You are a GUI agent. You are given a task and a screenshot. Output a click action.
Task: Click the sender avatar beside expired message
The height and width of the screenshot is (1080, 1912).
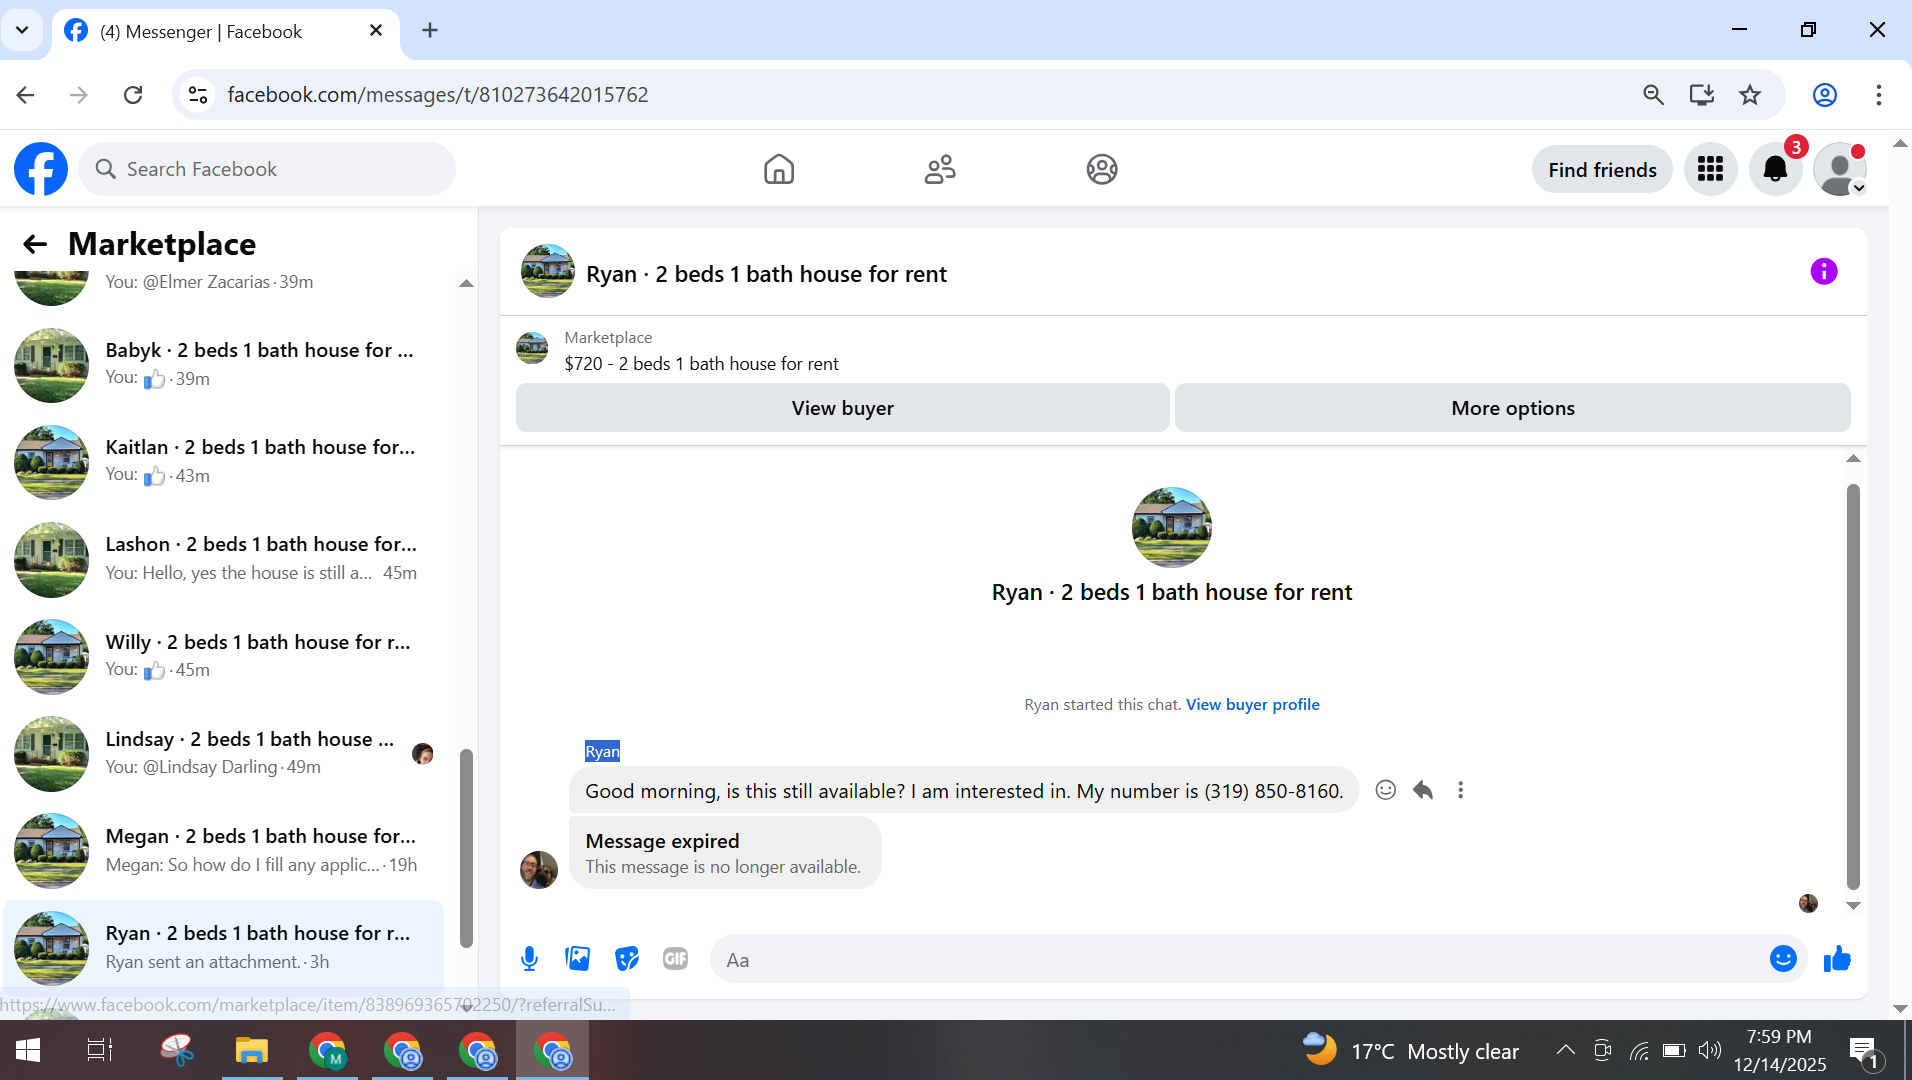click(x=539, y=869)
